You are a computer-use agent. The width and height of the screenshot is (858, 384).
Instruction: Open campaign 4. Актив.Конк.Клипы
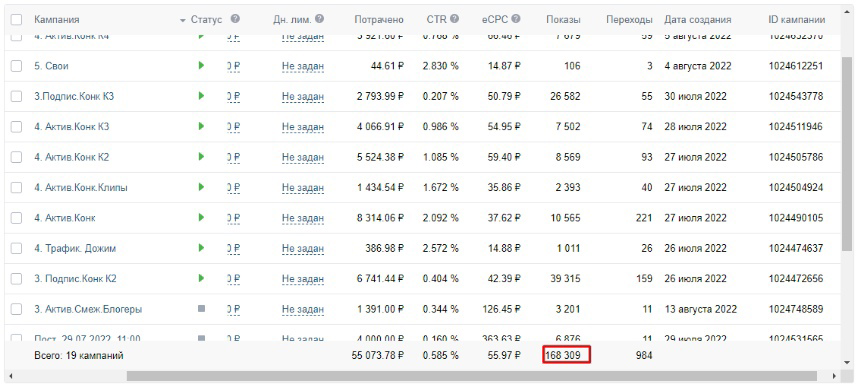click(x=81, y=188)
